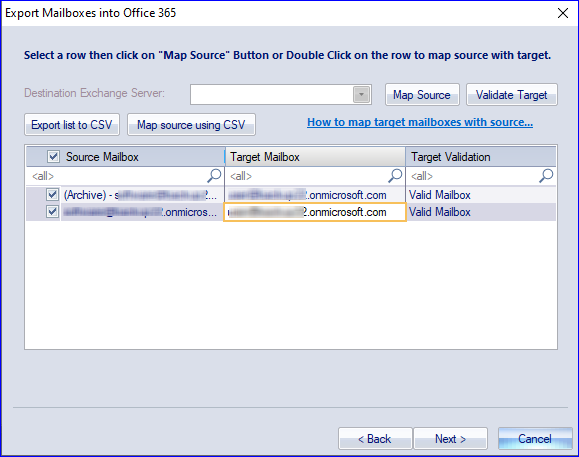Screen dimensions: 579x457
Task: Go back with the Back button
Action: [x=375, y=439]
